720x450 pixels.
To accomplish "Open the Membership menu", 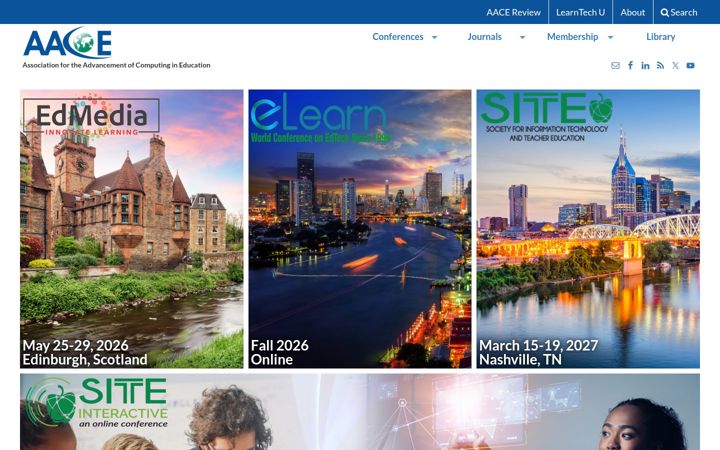I will [x=572, y=37].
